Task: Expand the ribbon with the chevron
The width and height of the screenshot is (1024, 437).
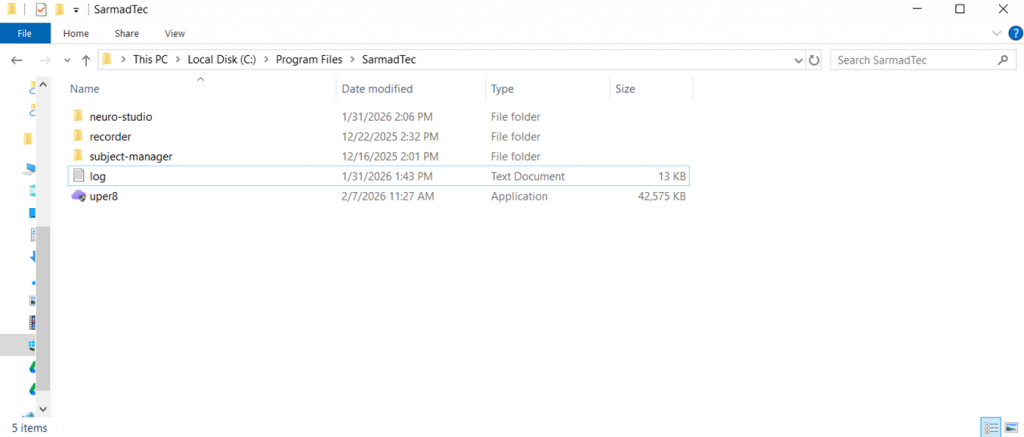Action: tap(997, 33)
